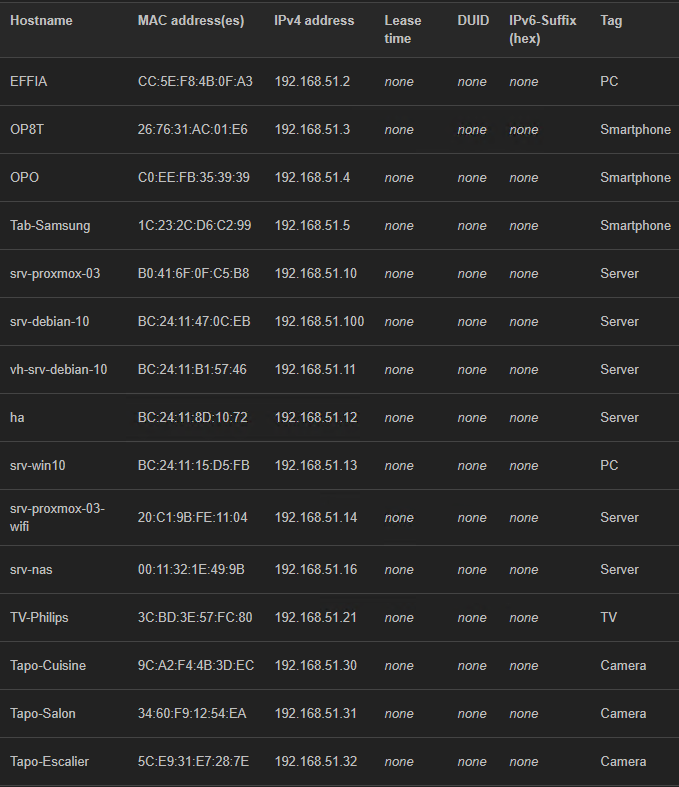Select the vh-srv-debian-10 entry
The width and height of the screenshot is (679, 787).
(59, 369)
